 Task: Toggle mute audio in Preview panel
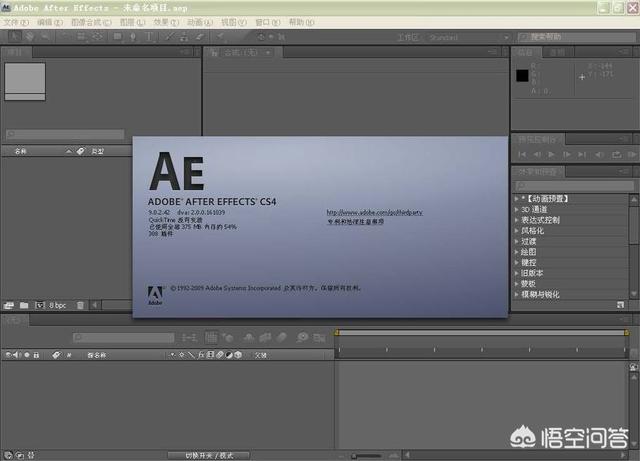click(x=599, y=155)
